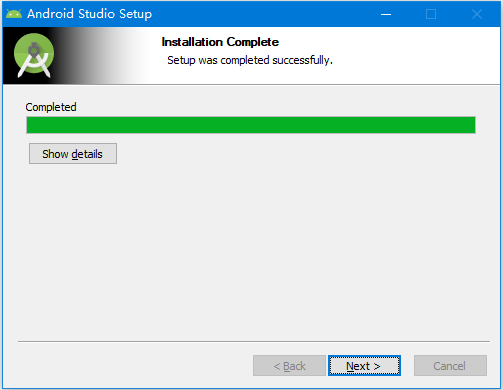Click the separator line above the buttons

[254, 341]
